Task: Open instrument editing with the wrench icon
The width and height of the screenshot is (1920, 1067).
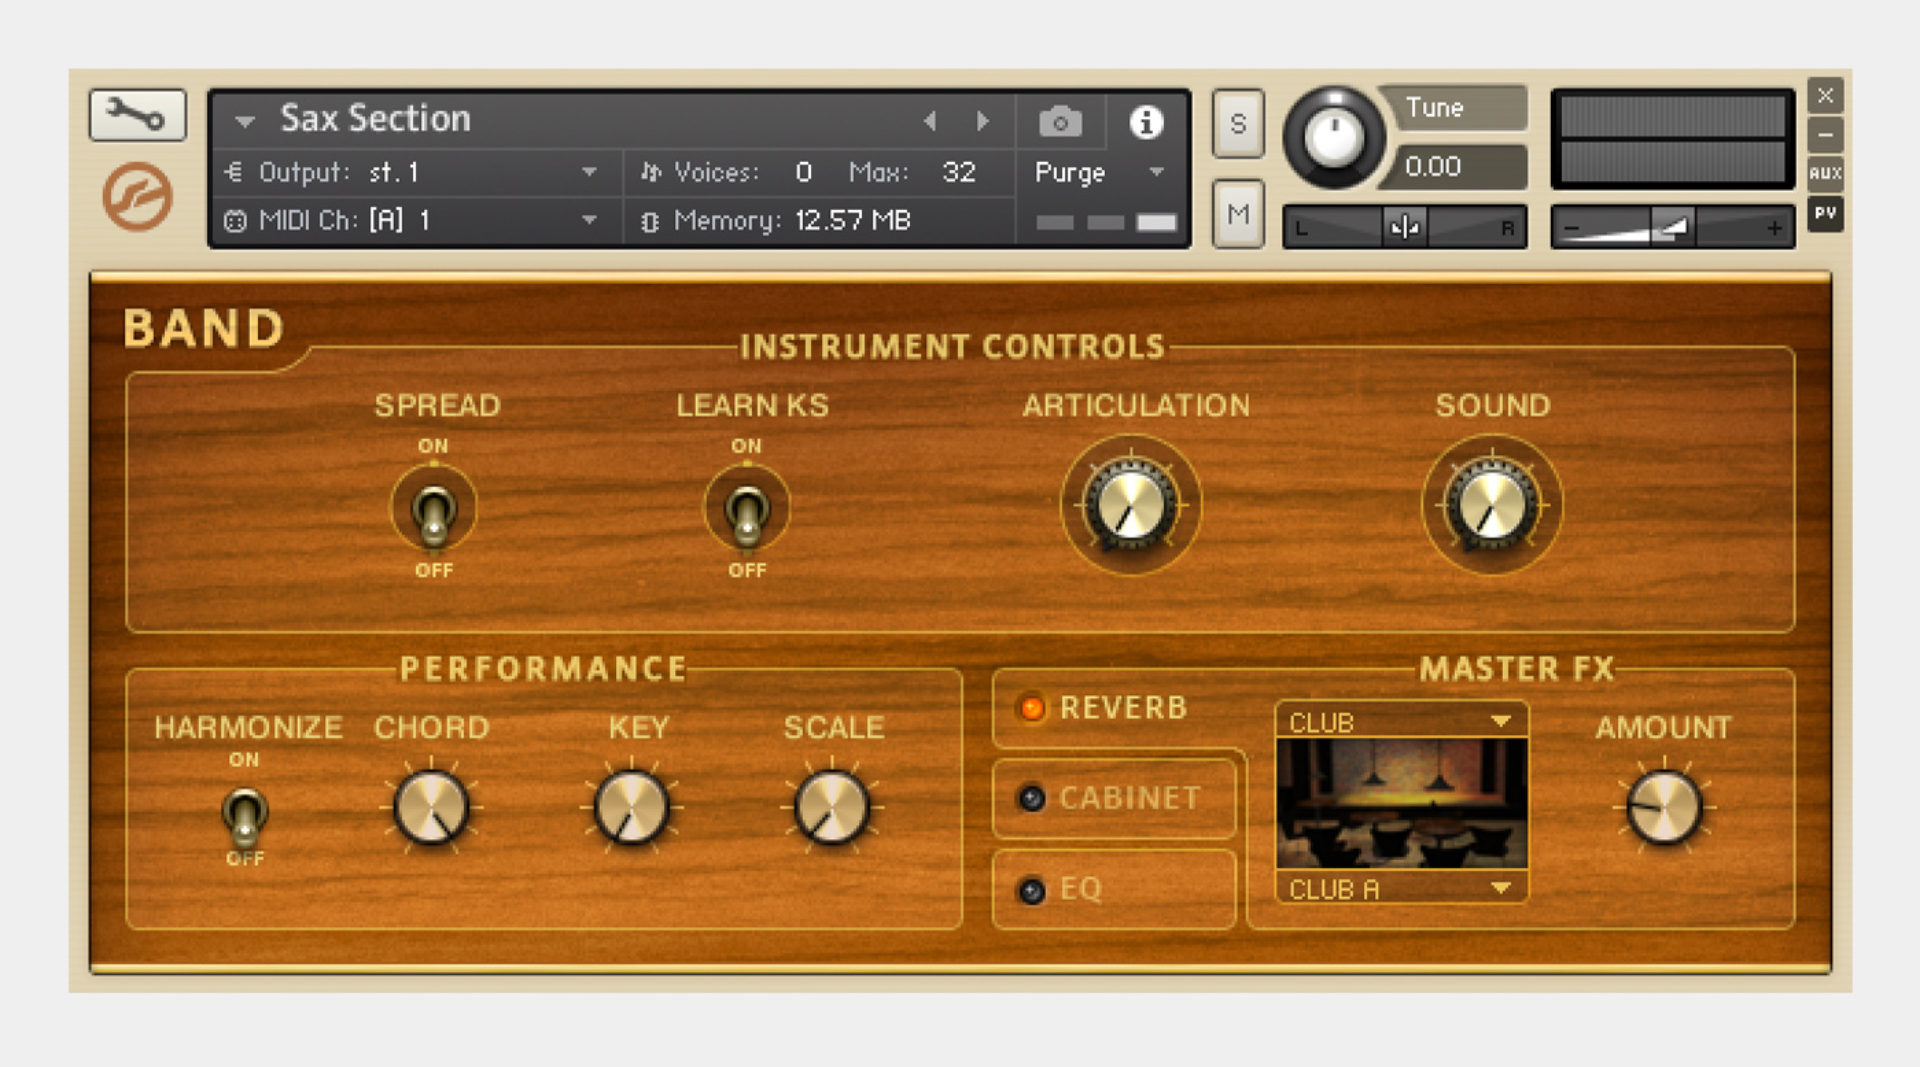Action: click(x=138, y=116)
